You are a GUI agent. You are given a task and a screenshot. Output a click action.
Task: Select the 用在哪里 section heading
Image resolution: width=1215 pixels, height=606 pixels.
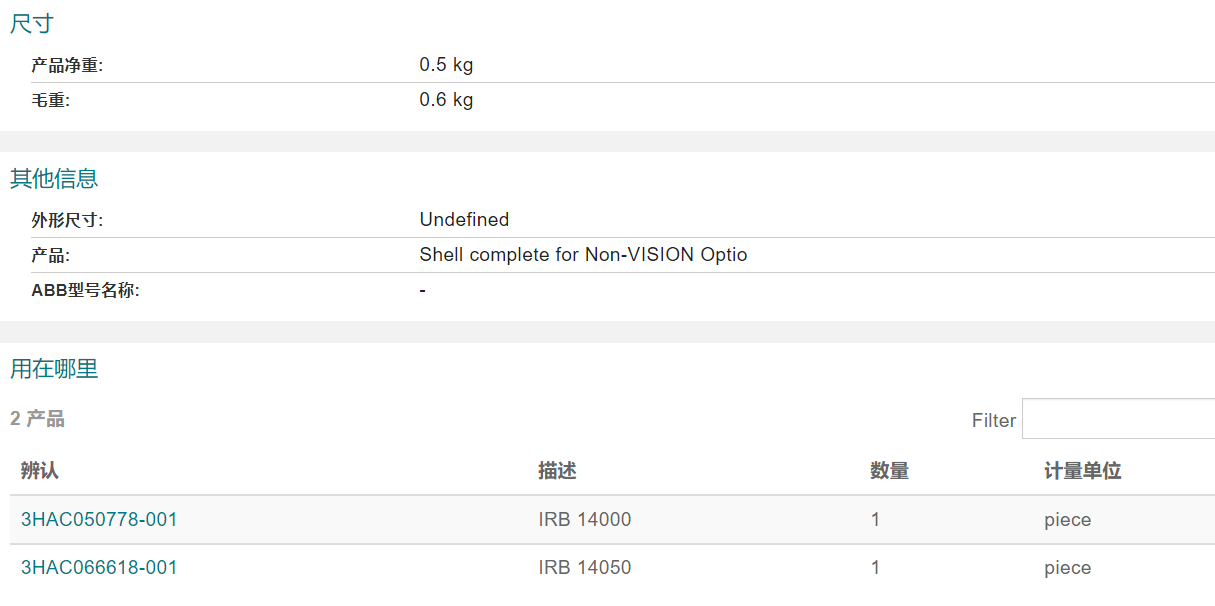tap(54, 369)
